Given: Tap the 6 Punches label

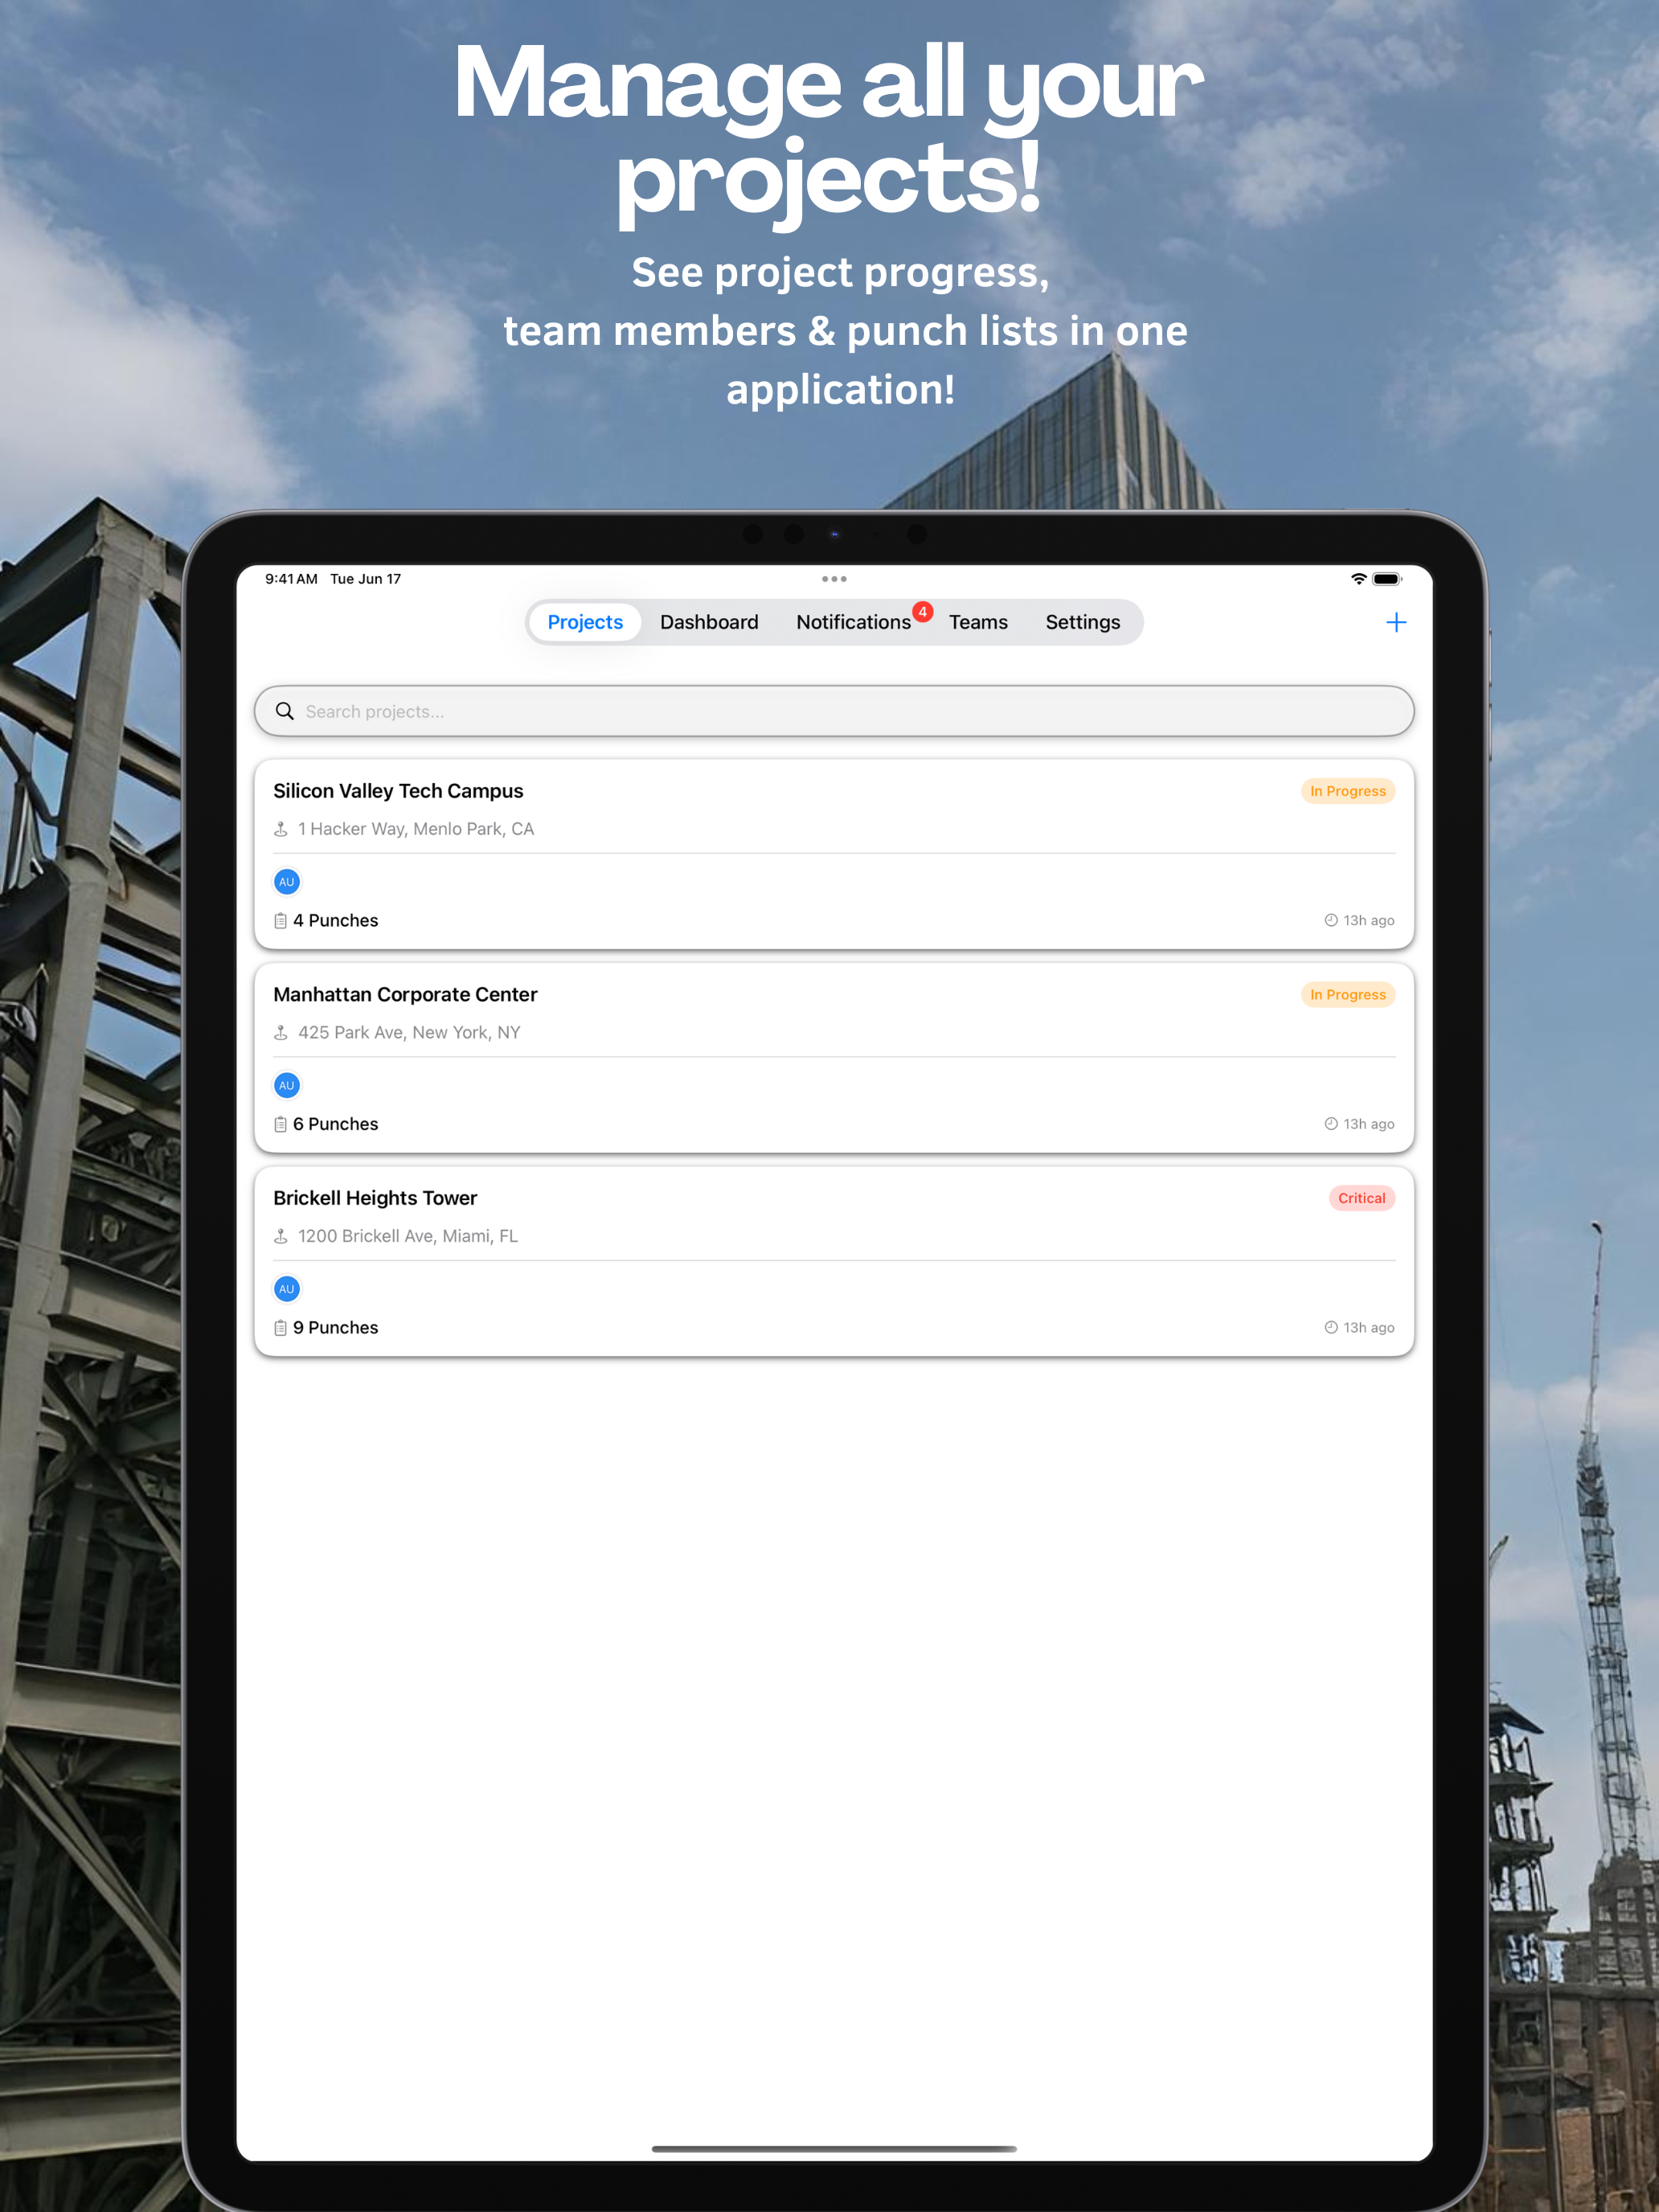Looking at the screenshot, I should (336, 1124).
